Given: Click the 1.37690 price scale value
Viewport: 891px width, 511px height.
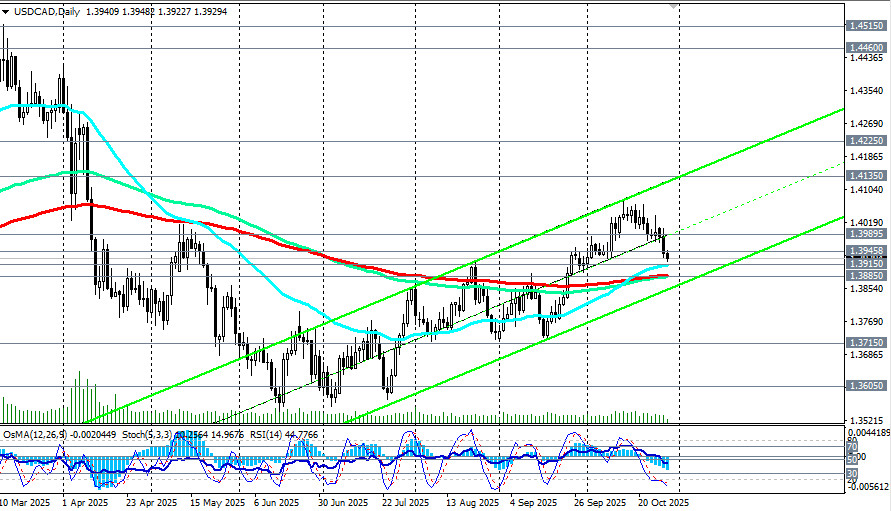Looking at the screenshot, I should pos(867,322).
